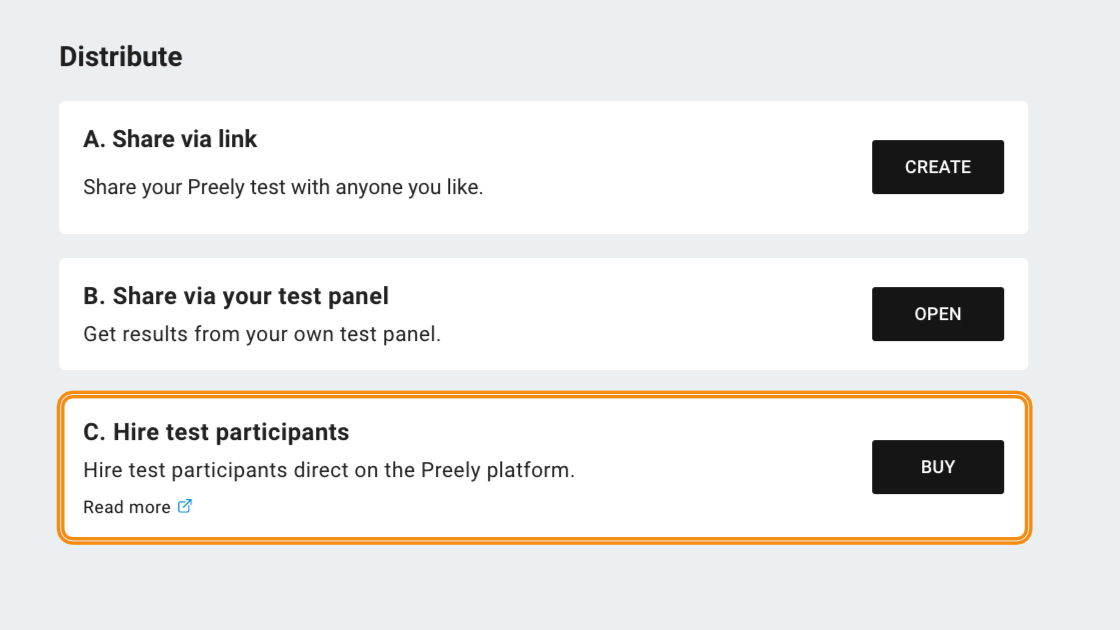1120x630 pixels.
Task: Click the CREATE button for share link
Action: click(x=937, y=166)
